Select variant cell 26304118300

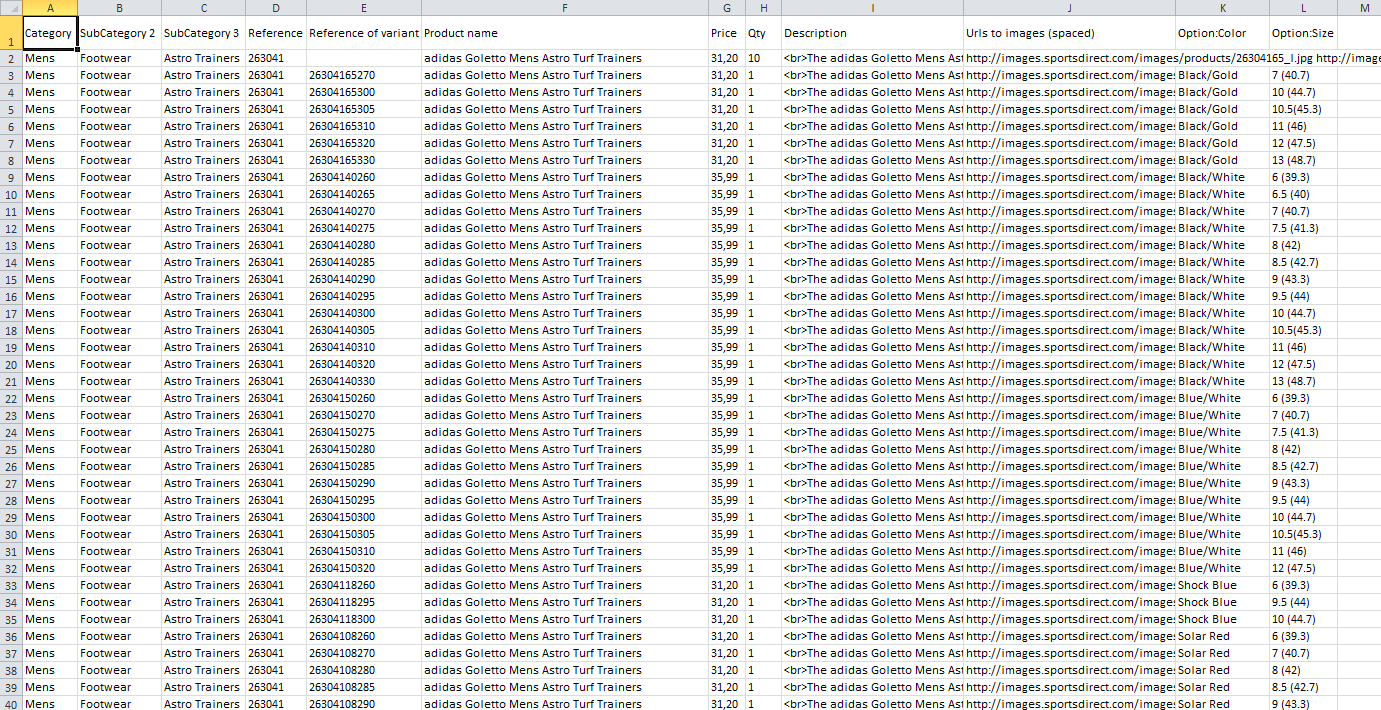click(364, 620)
